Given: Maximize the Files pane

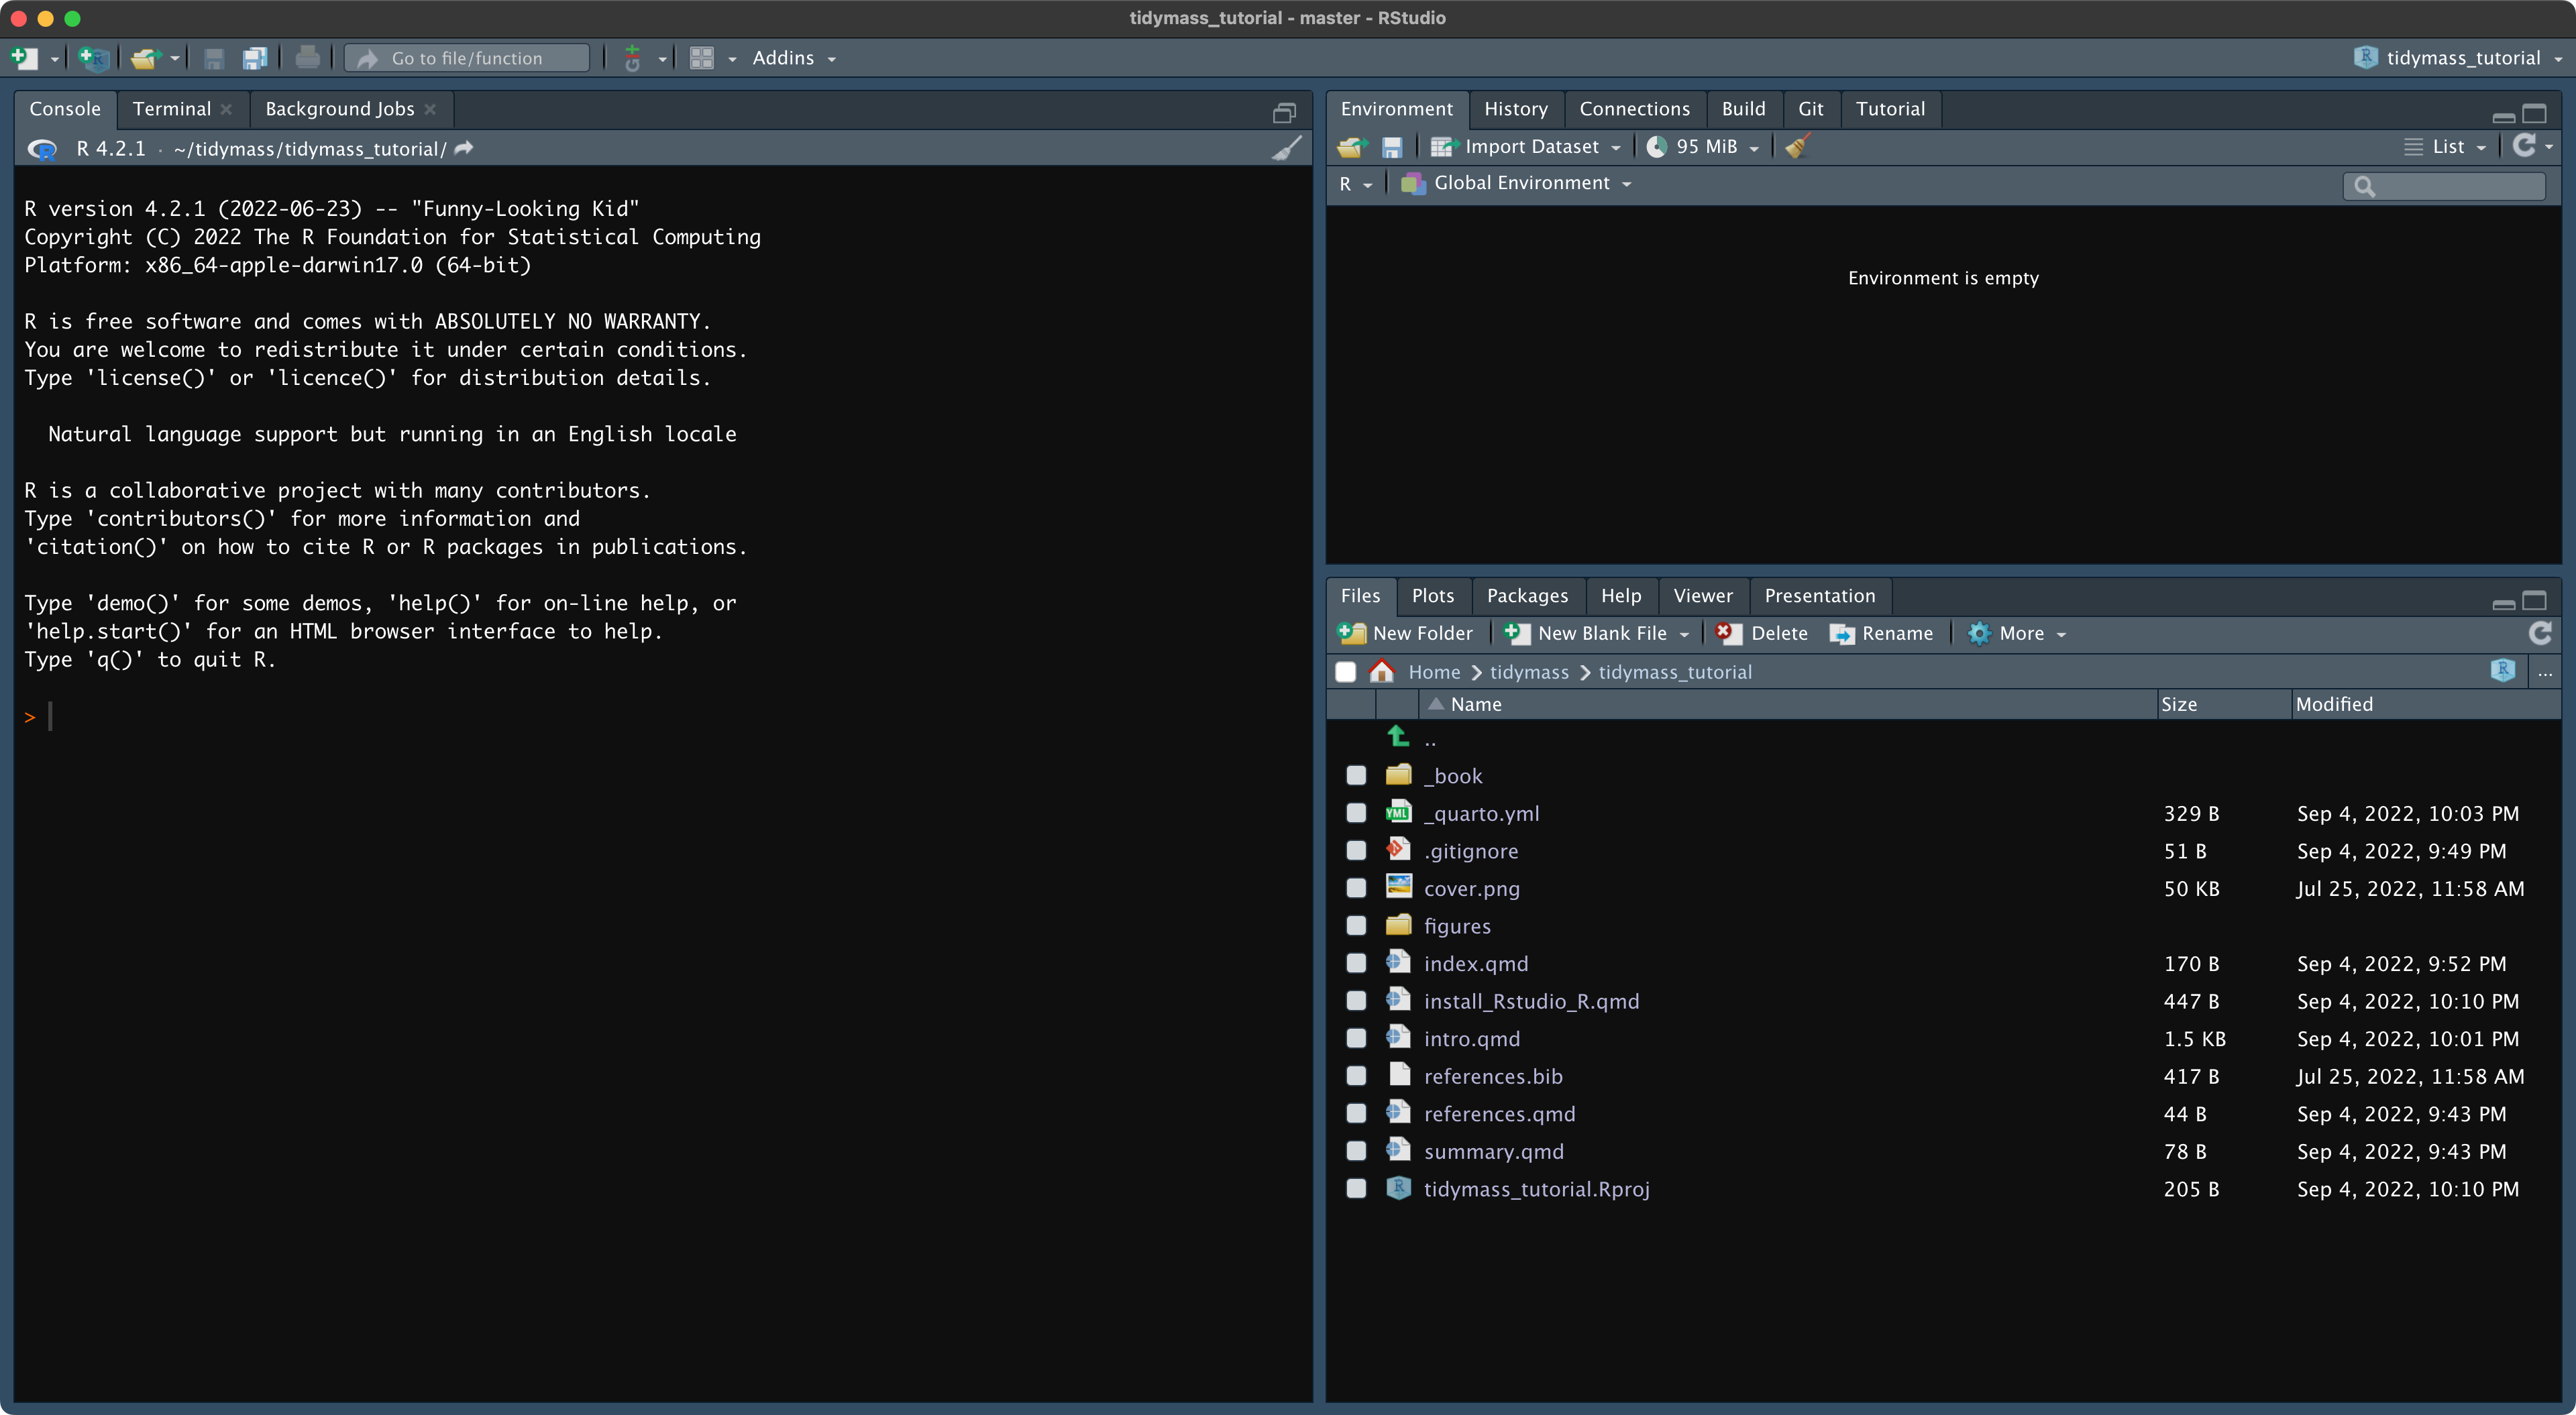Looking at the screenshot, I should click(2534, 600).
